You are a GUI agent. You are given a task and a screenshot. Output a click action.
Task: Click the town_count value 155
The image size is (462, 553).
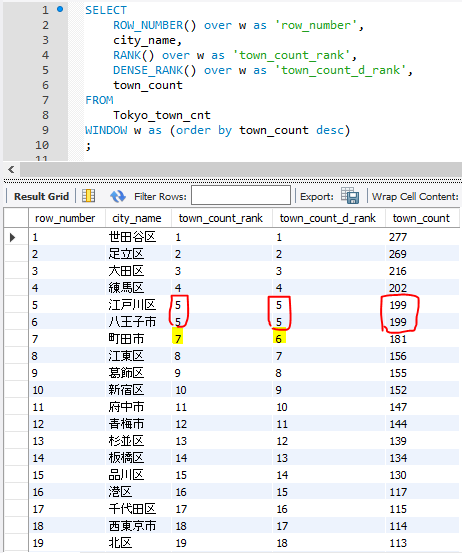398,373
